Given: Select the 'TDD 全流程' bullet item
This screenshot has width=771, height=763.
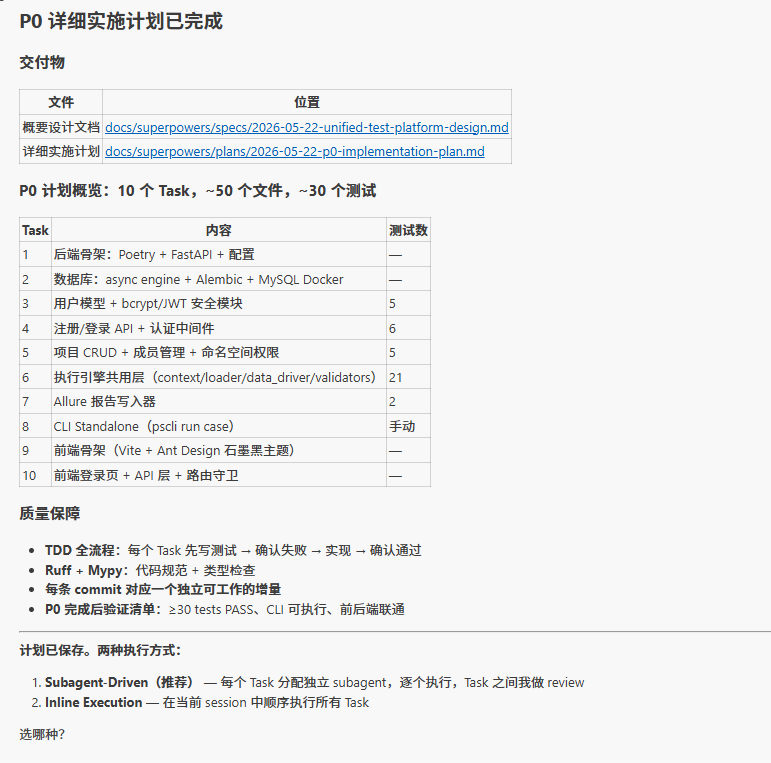Looking at the screenshot, I should pyautogui.click(x=233, y=550).
